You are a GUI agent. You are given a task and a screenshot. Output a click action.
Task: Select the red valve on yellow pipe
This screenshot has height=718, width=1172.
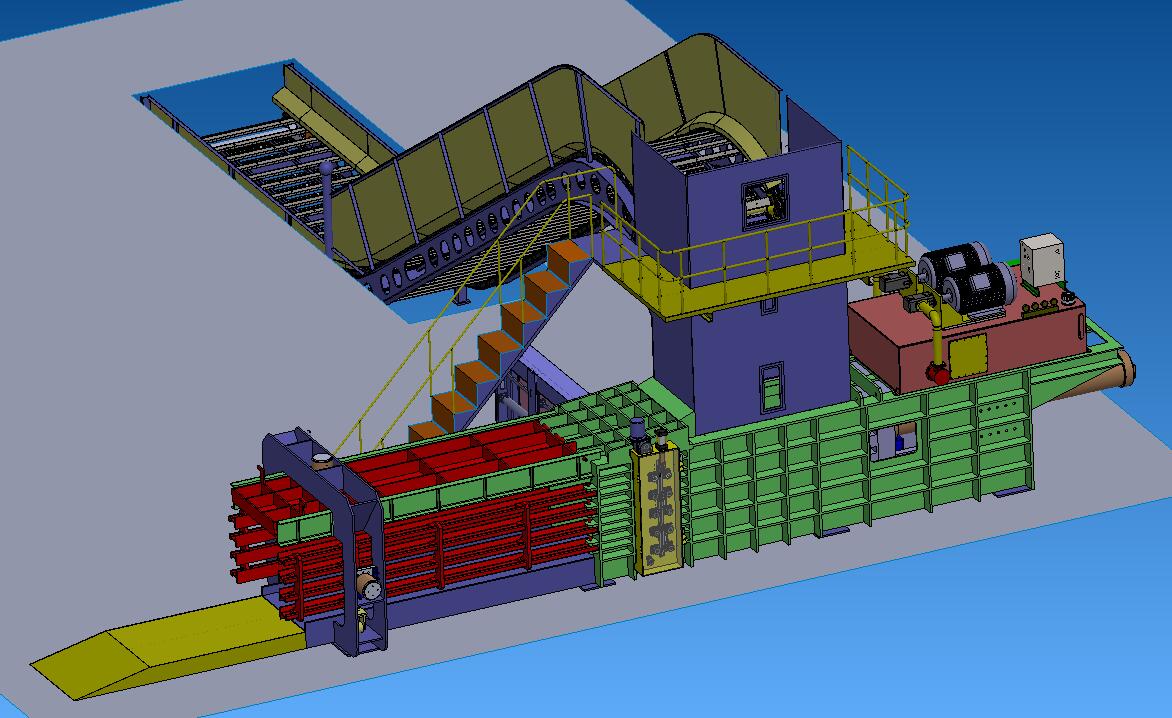coord(937,373)
